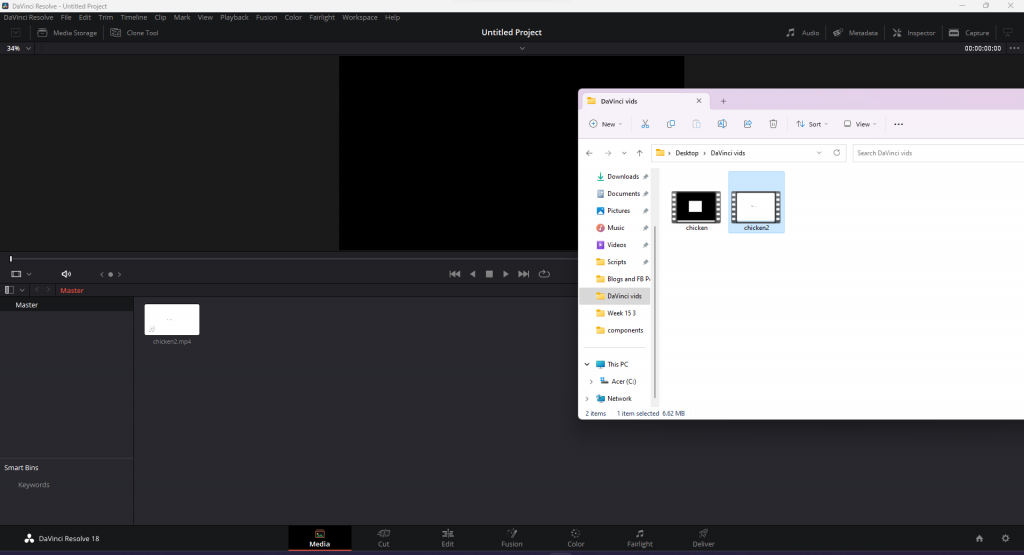The height and width of the screenshot is (555, 1024).
Task: Open the Inspector panel
Action: pos(914,33)
